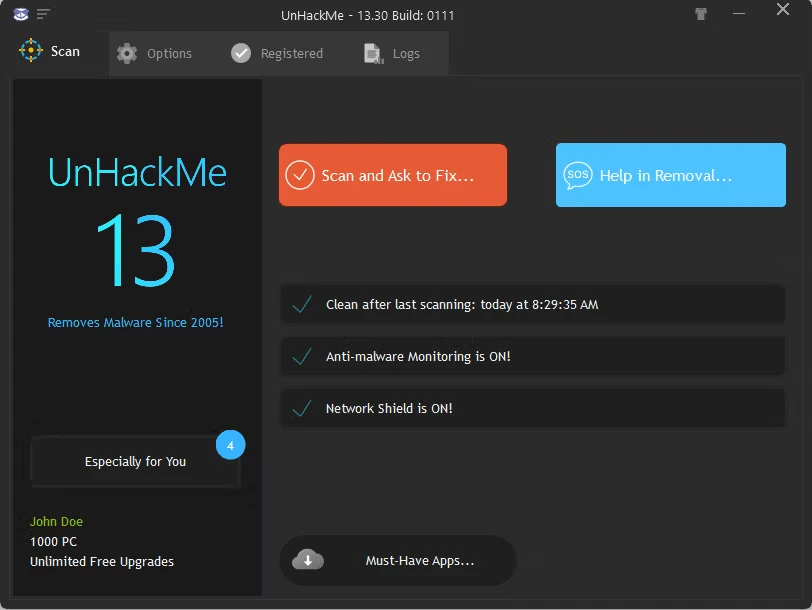Click the Registered checkmark badge icon
Viewport: 812px width, 610px height.
pyautogui.click(x=241, y=54)
